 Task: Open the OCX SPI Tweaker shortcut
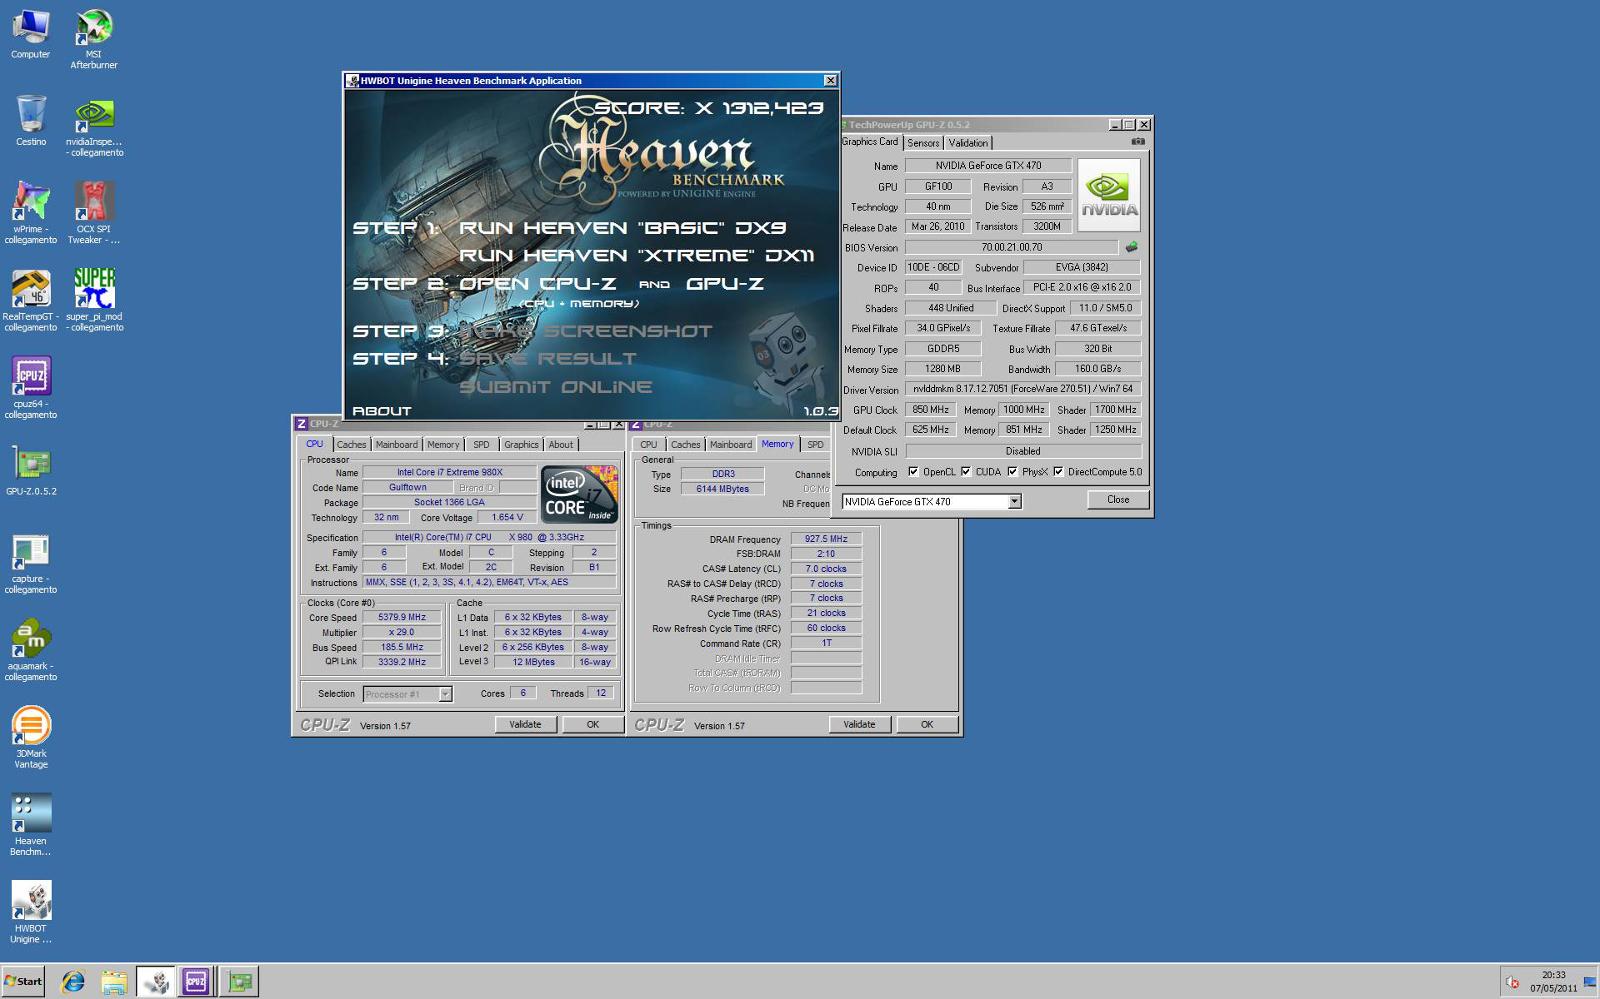[94, 213]
